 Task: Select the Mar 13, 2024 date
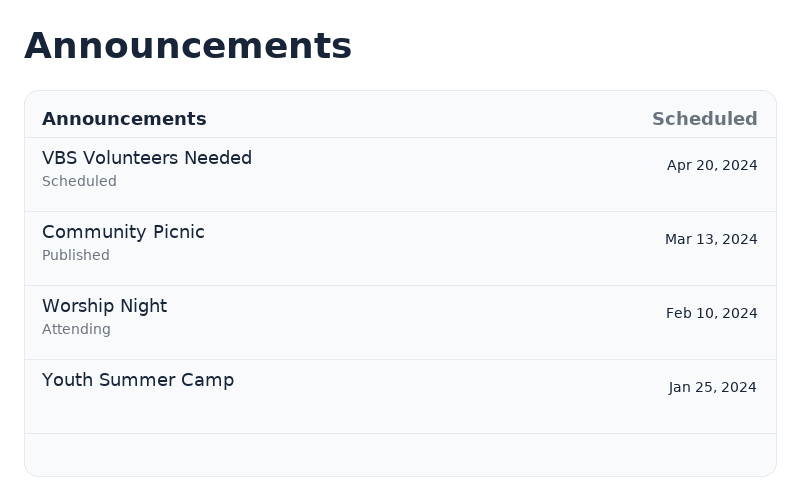(711, 239)
